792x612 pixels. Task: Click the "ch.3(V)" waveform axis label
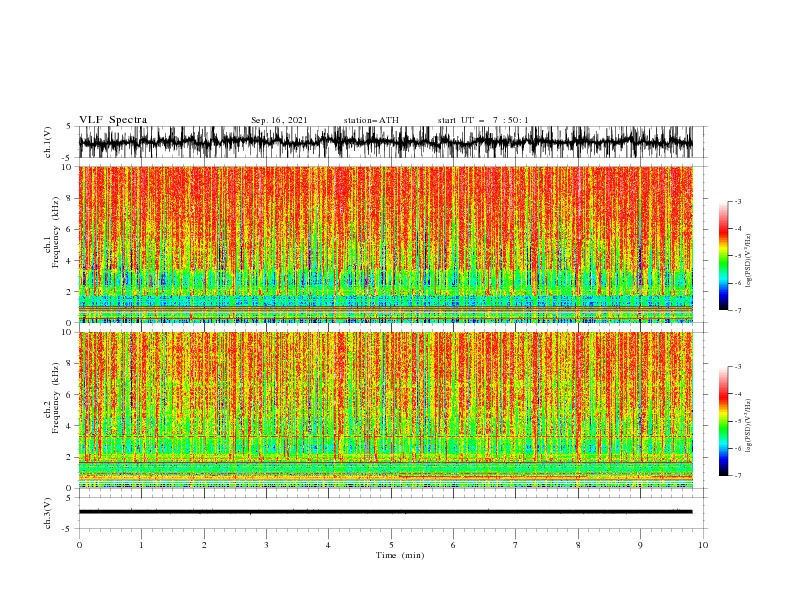48,513
